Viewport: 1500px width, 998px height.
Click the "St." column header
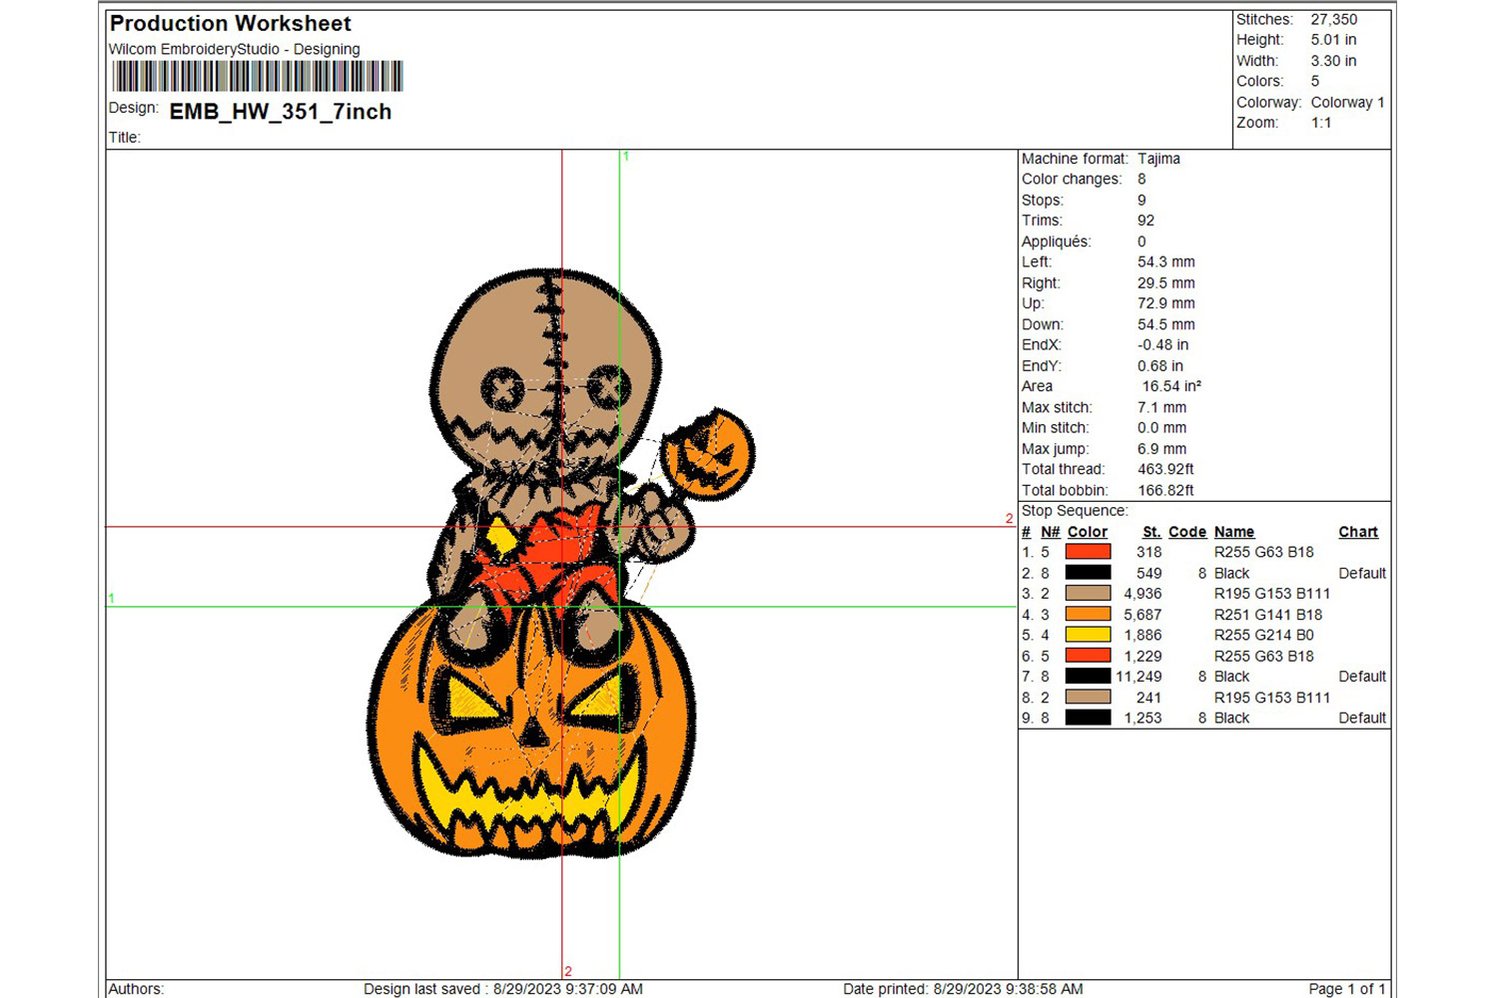[x=1152, y=532]
